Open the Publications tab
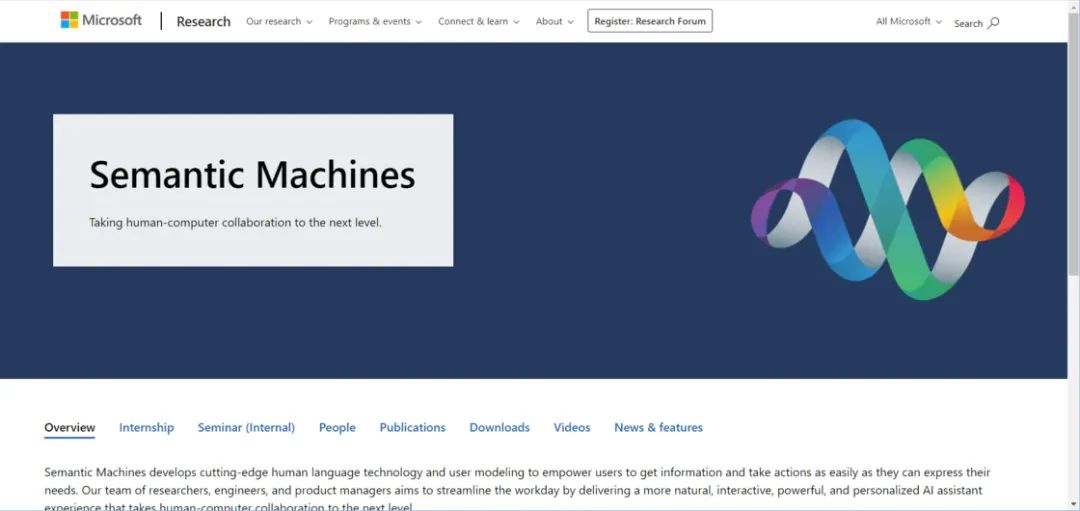This screenshot has height=511, width=1080. click(x=413, y=428)
